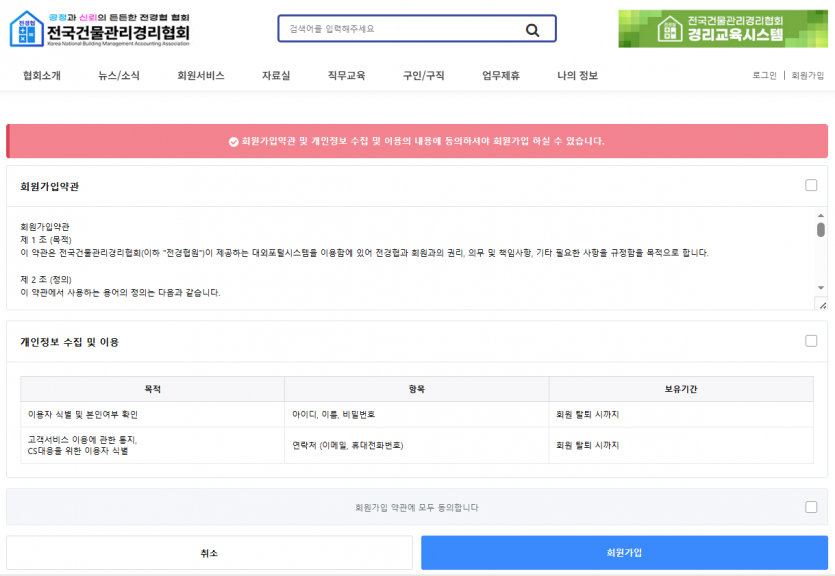This screenshot has width=835, height=576.
Task: Click the '제 1 조 (목적)' line
Action: (46, 240)
